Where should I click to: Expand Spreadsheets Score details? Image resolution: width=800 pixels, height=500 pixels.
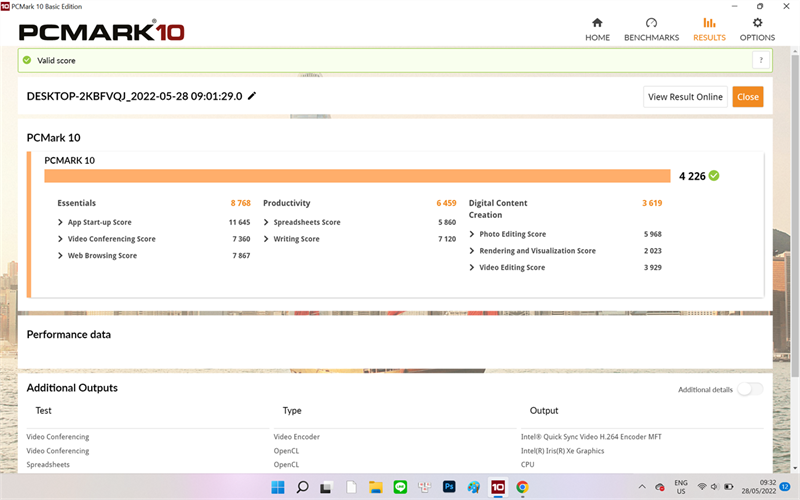click(x=266, y=222)
